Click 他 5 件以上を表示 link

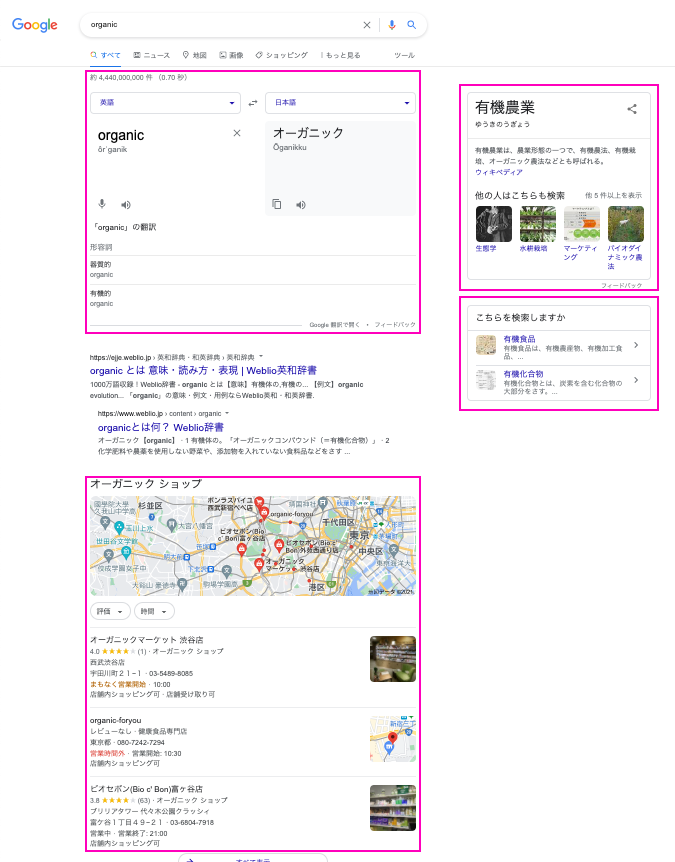coord(613,195)
